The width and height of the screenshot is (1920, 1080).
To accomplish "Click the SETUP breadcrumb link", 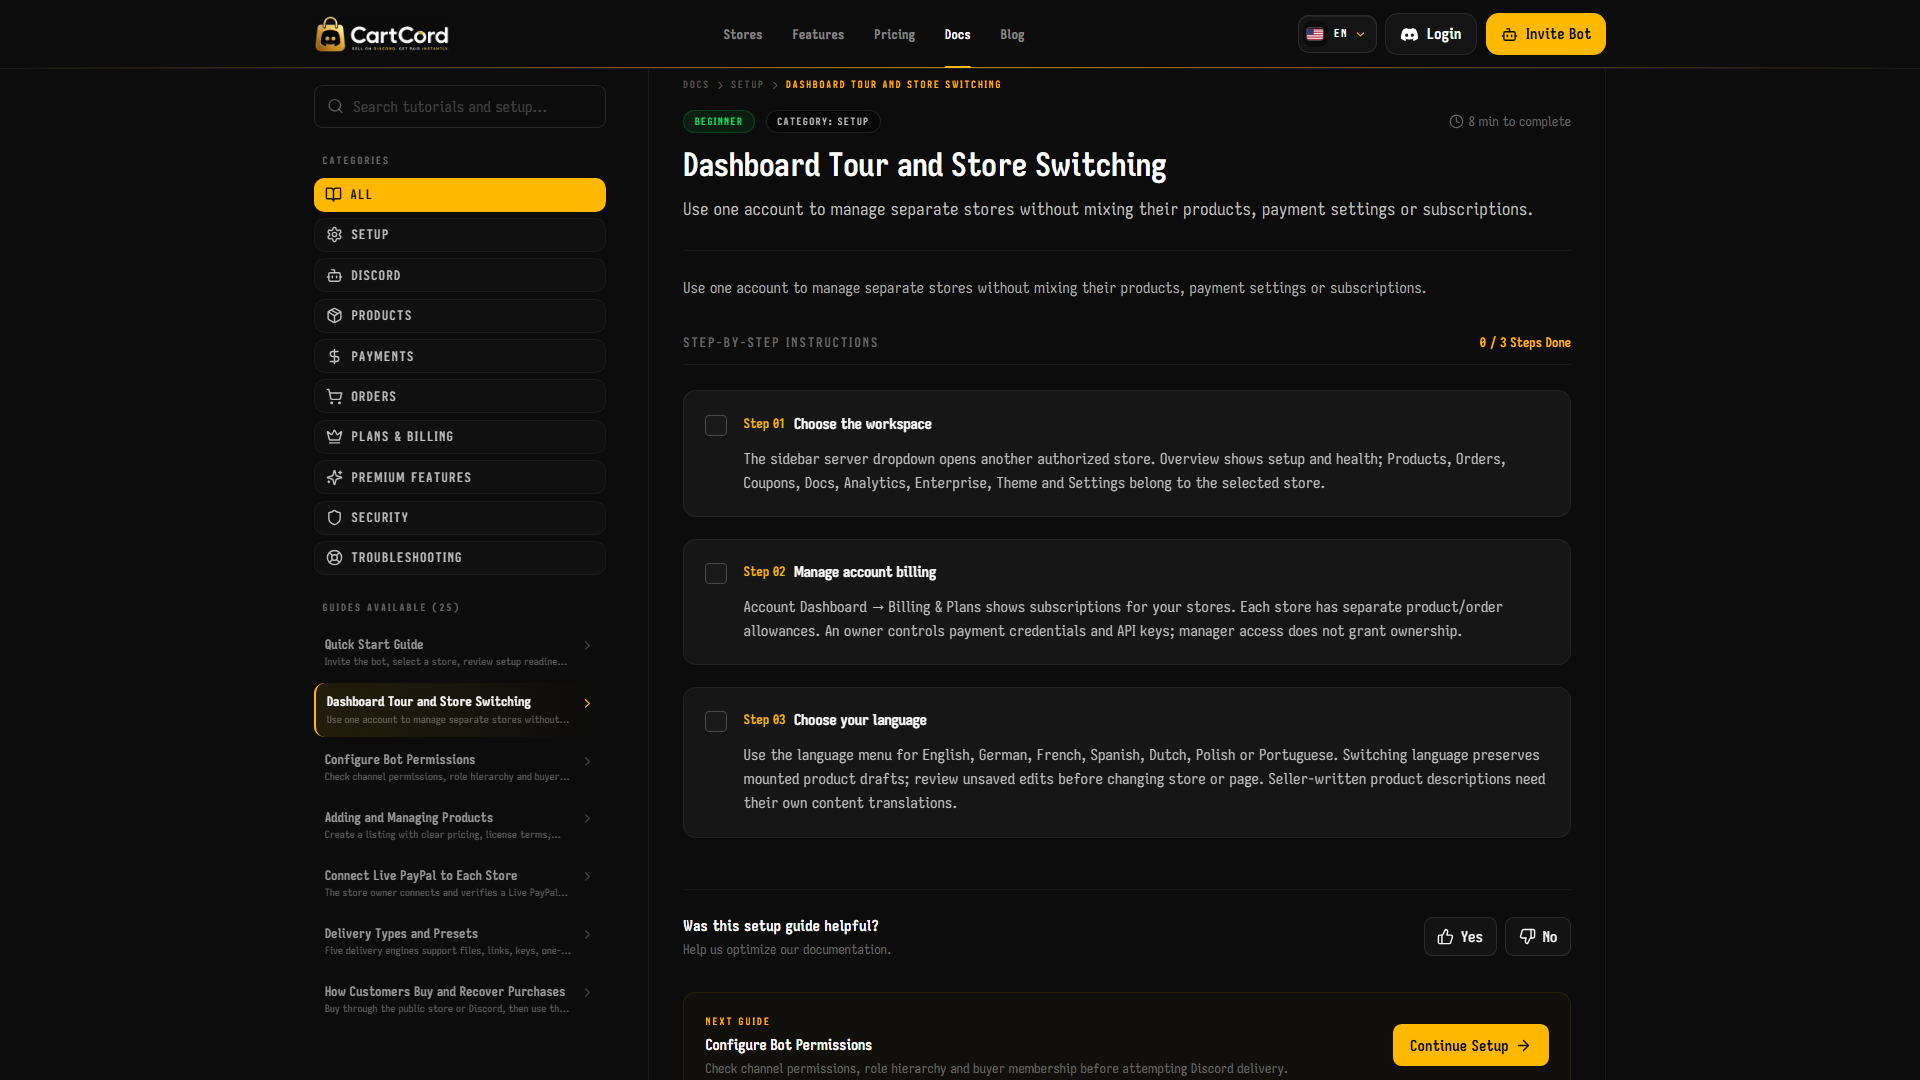I will (746, 85).
